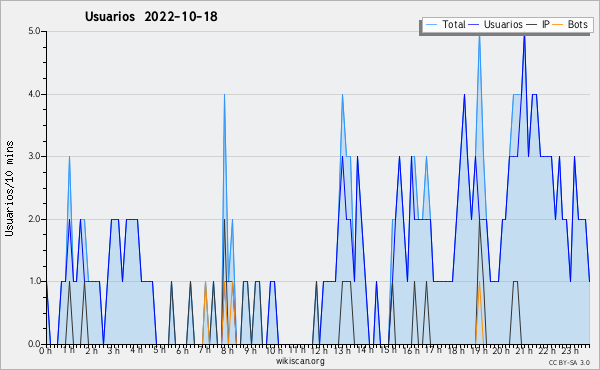Click the '12 h' x-axis label

tap(319, 351)
